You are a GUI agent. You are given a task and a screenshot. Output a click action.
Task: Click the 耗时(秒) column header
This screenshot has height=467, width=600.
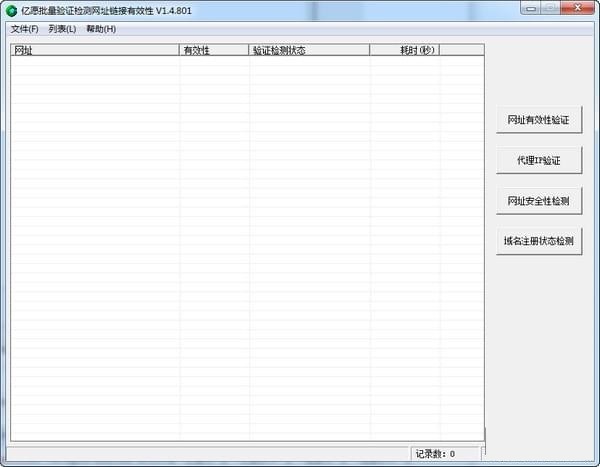tap(405, 50)
